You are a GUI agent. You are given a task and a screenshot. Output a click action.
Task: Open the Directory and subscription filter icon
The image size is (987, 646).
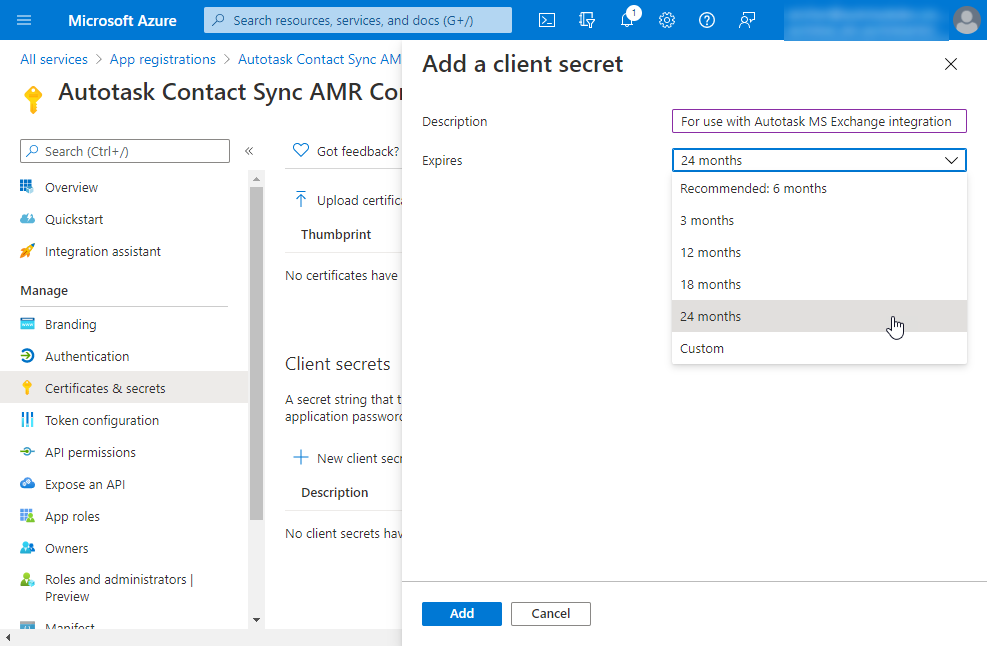click(587, 20)
